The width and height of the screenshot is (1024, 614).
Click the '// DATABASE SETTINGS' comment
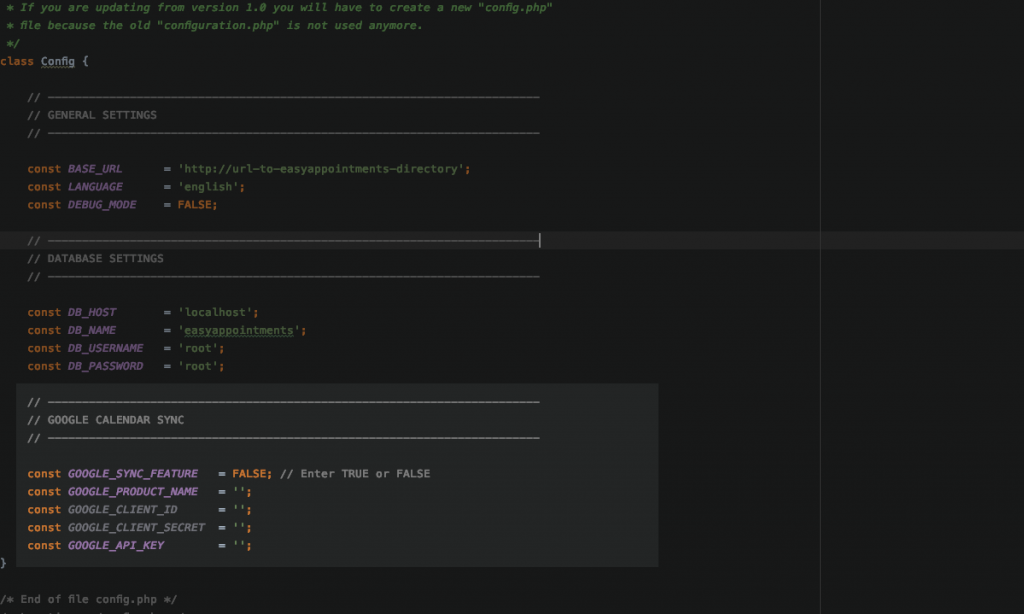point(95,259)
